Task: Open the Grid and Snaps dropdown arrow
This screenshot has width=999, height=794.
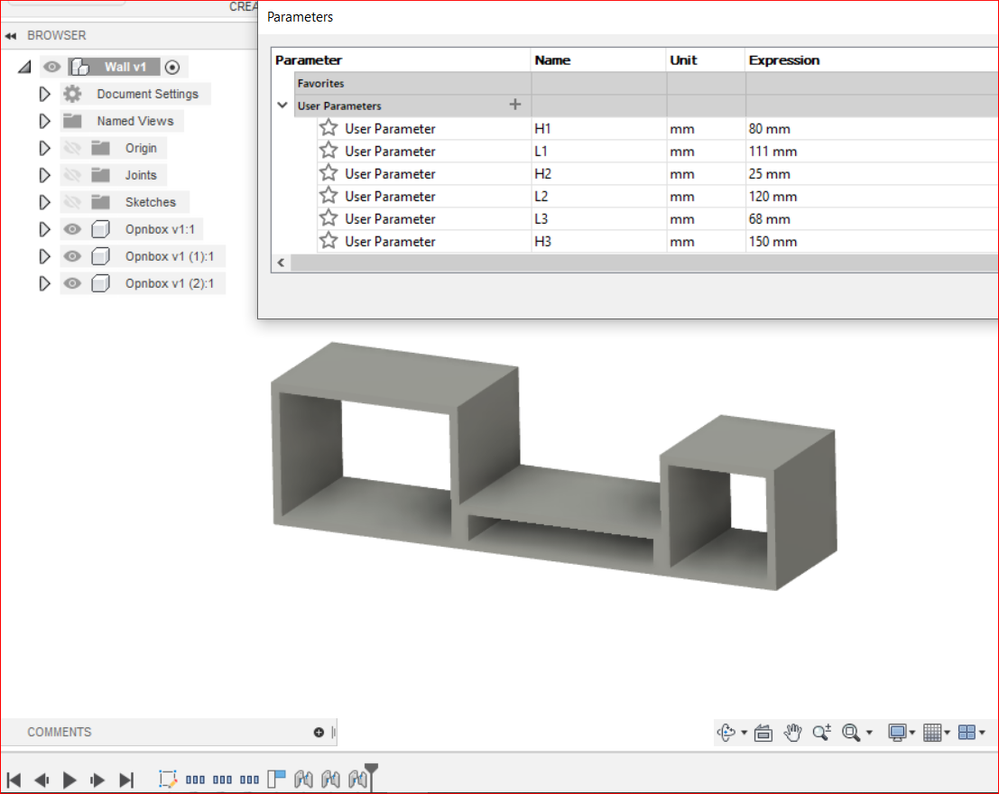Action: coord(947,733)
